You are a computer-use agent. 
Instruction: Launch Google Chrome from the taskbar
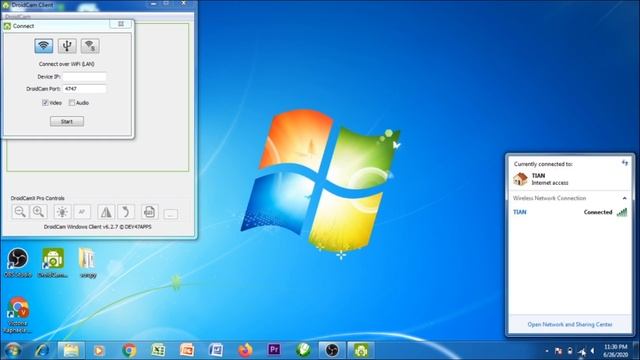pyautogui.click(x=129, y=350)
